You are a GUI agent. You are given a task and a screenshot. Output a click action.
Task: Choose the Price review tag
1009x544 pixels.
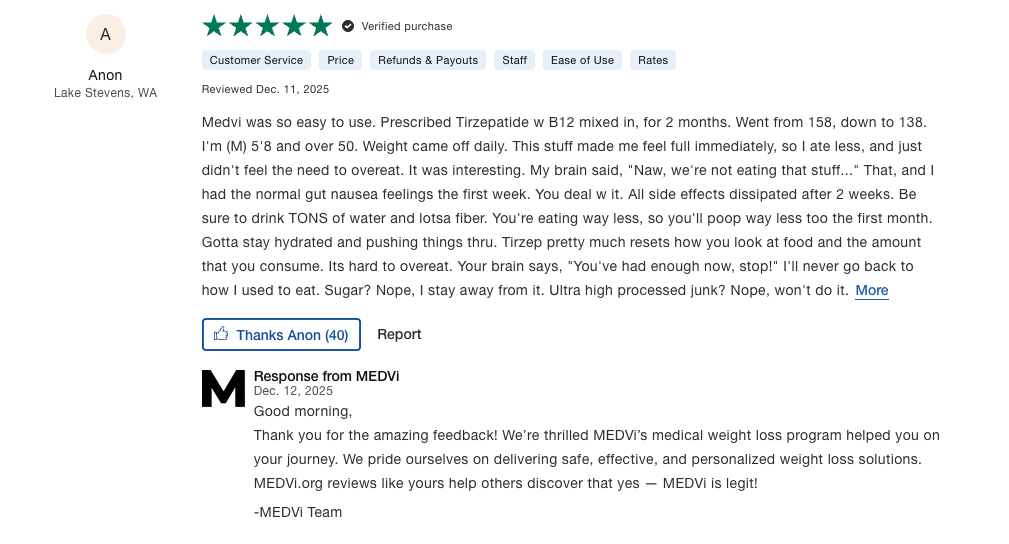340,60
